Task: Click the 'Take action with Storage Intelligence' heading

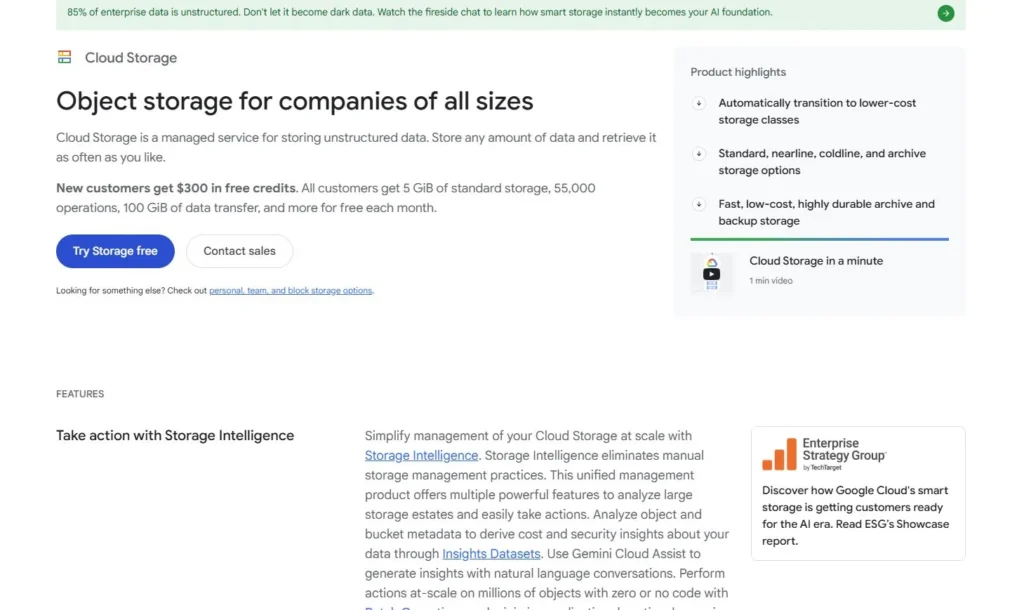Action: 175,435
